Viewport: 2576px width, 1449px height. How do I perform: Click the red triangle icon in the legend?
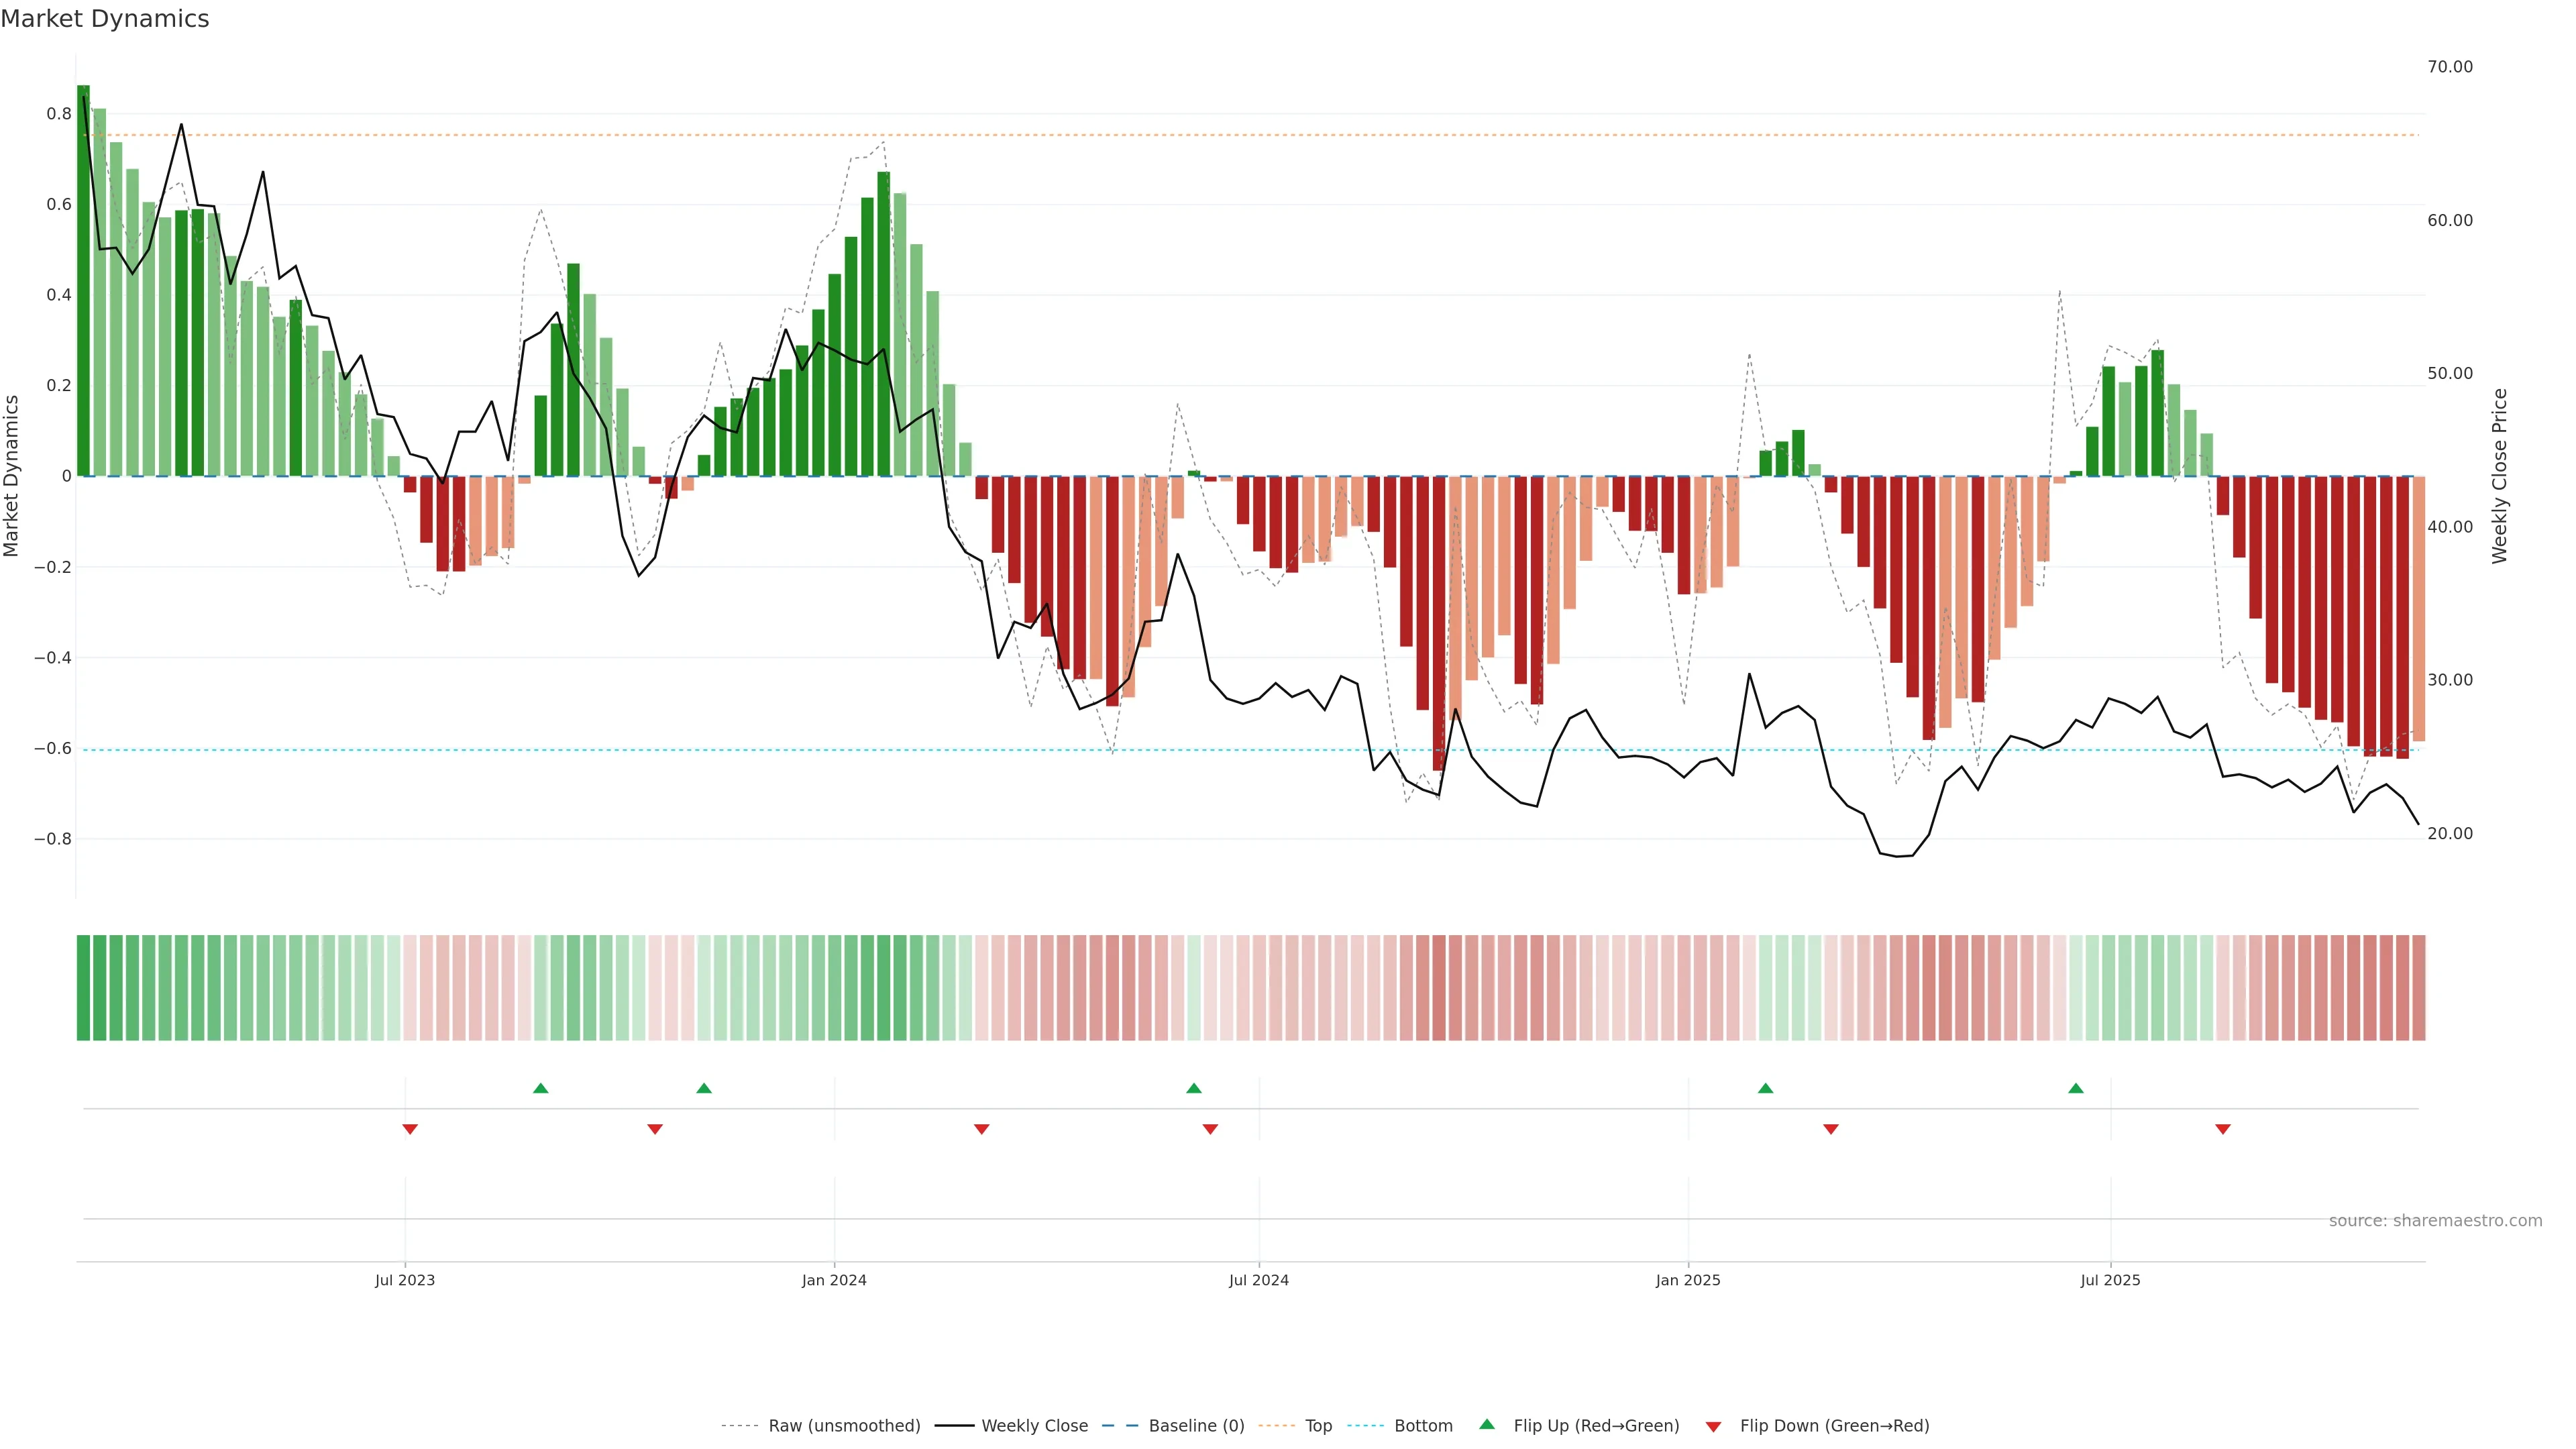1713,1427
